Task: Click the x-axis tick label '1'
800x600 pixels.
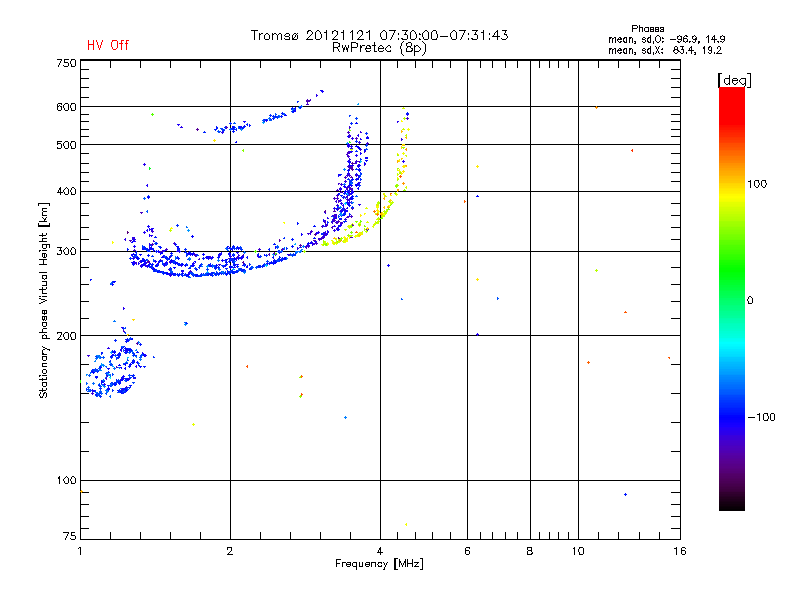Action: coord(80,551)
